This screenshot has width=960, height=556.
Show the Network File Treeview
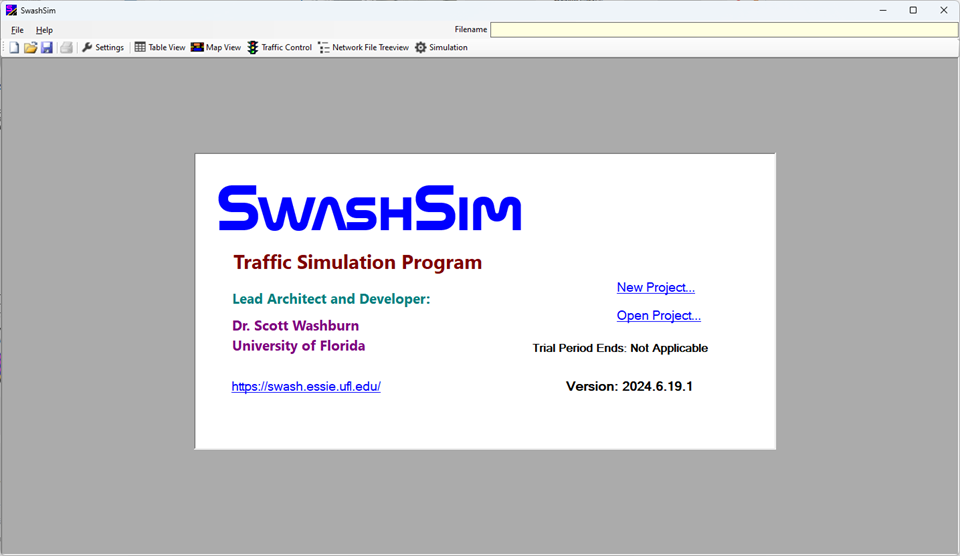point(364,47)
